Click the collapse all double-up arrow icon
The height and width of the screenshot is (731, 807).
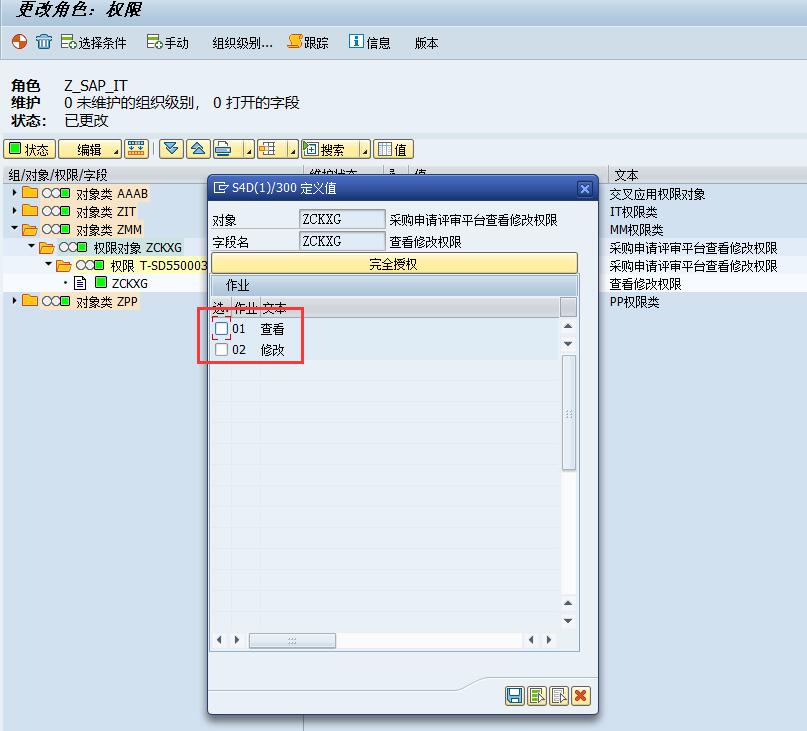point(198,149)
